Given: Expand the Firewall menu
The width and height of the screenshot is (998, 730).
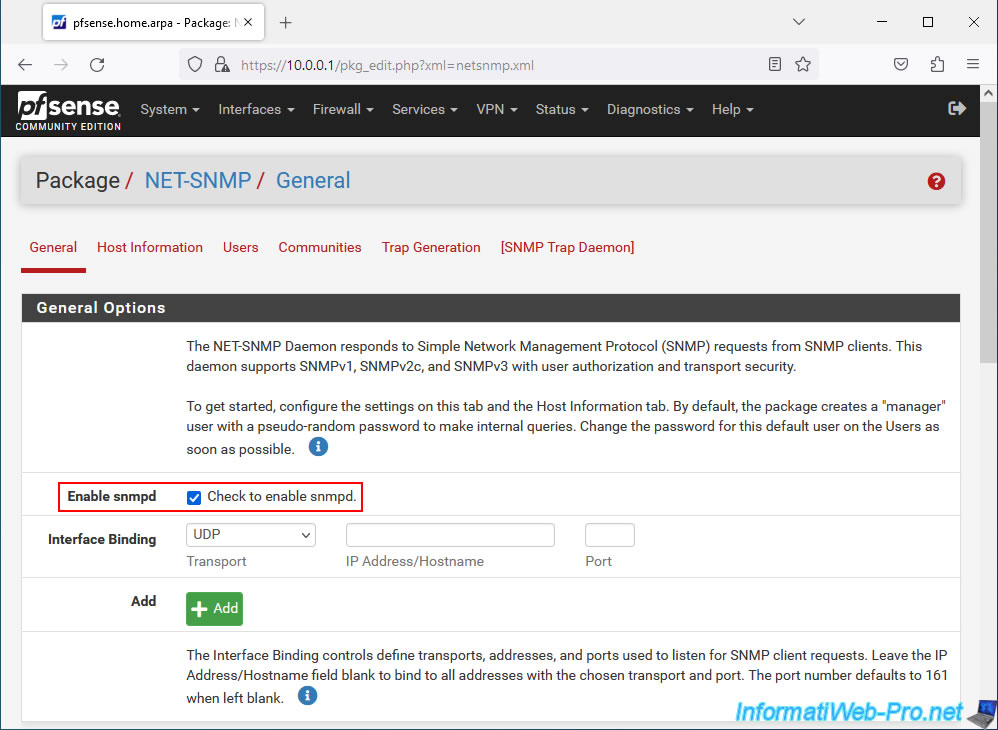Looking at the screenshot, I should click(343, 109).
